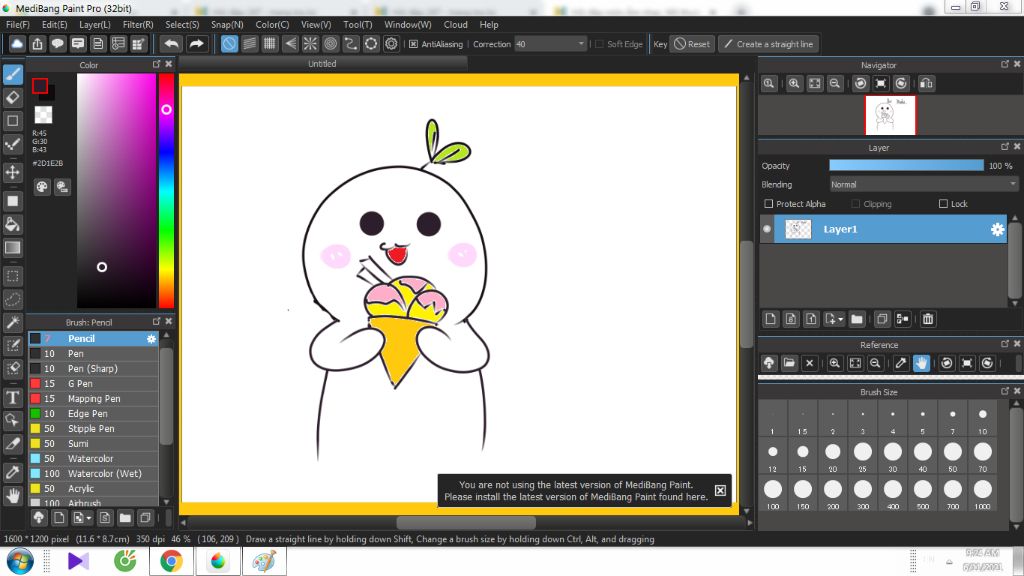This screenshot has height=576, width=1024.
Task: Expand the add-brush dropdown arrow
Action: tap(88, 519)
